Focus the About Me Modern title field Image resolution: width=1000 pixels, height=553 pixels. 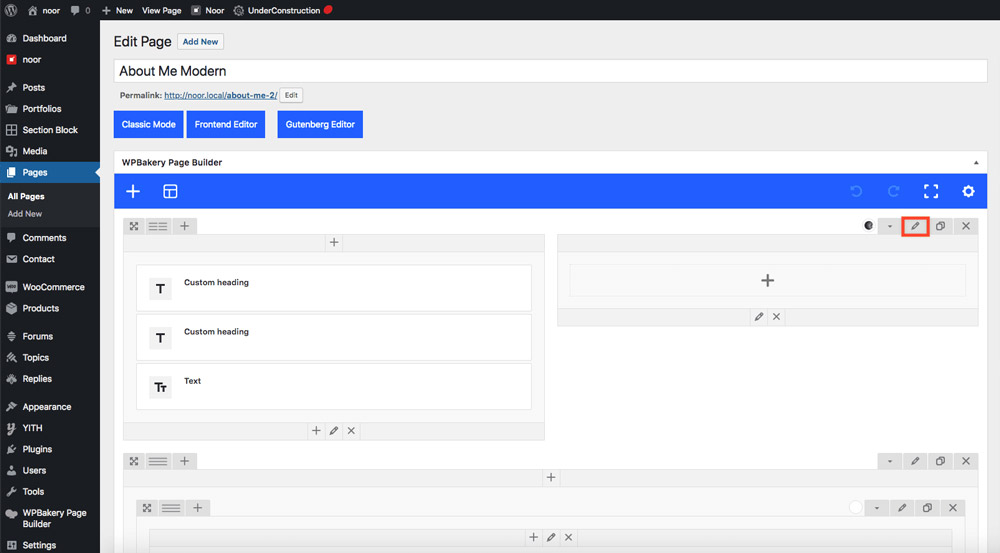pyautogui.click(x=550, y=71)
